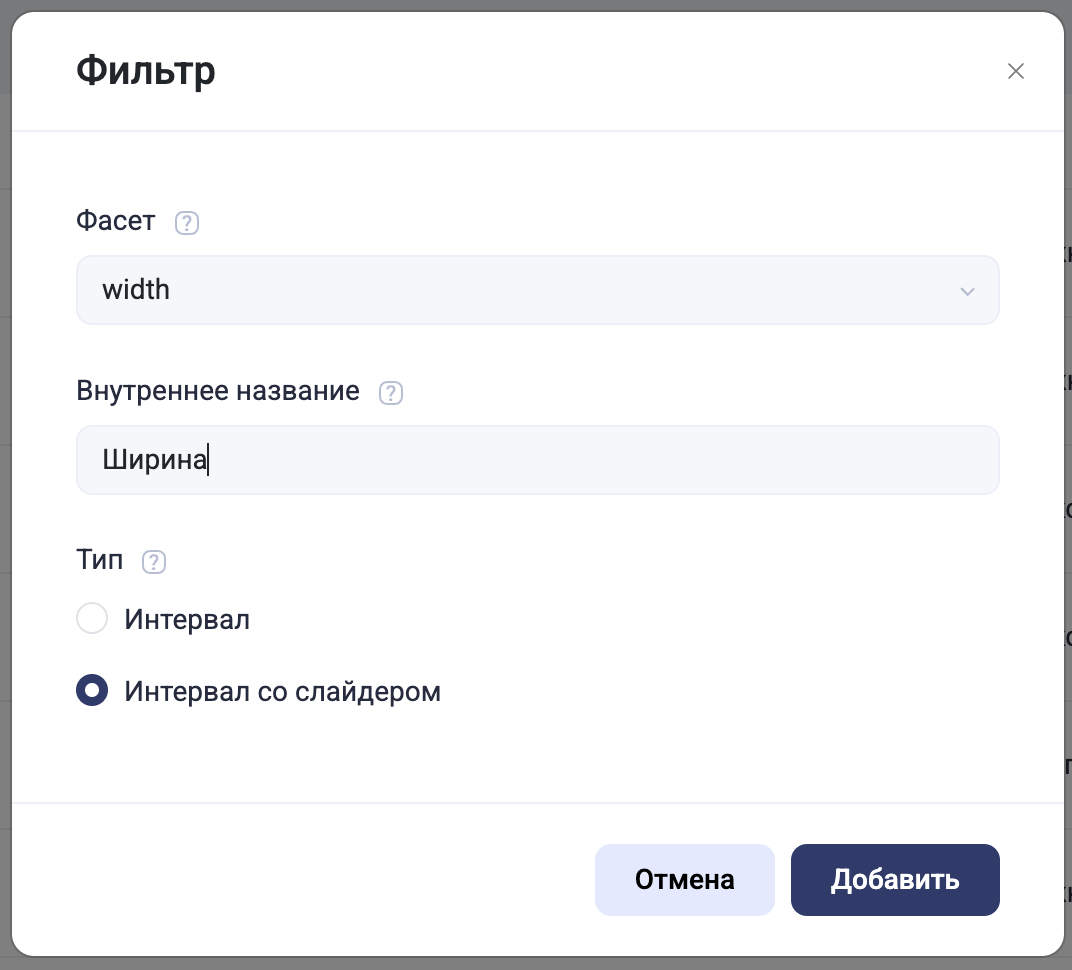Select the Тип section label

[x=98, y=560]
